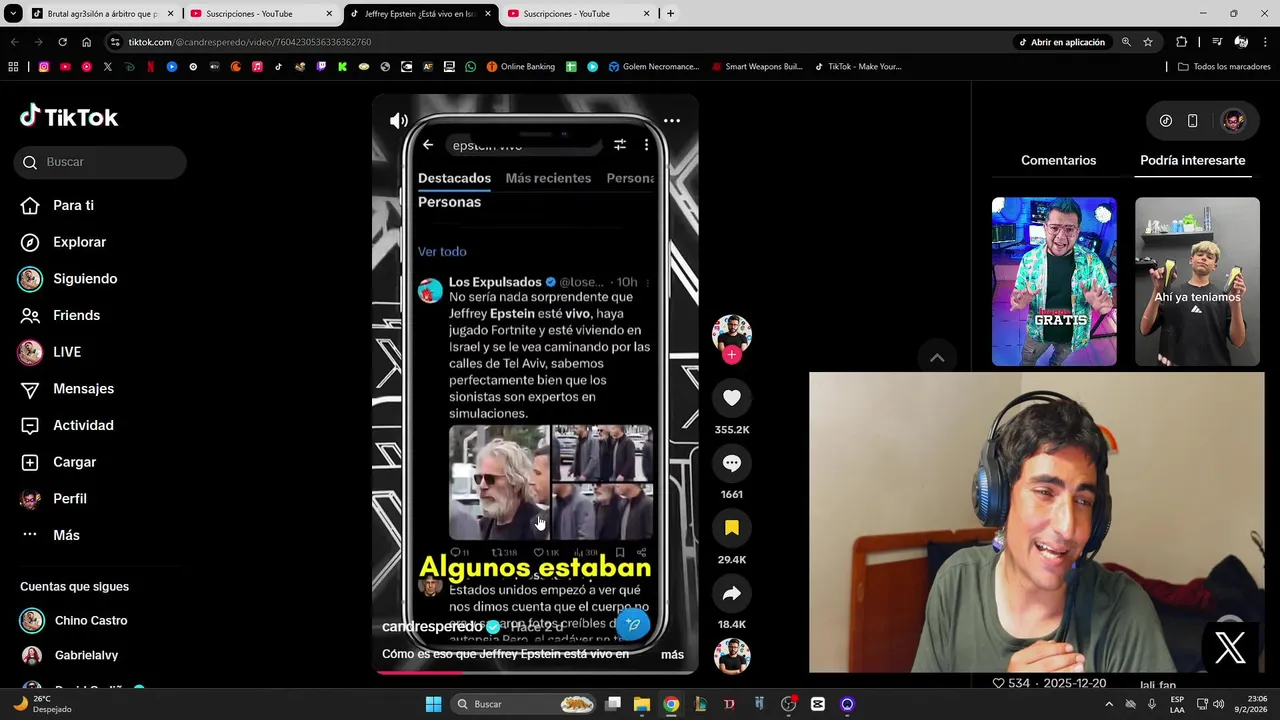This screenshot has height=720, width=1280.
Task: Open the profile avatar at top right
Action: 1234,120
